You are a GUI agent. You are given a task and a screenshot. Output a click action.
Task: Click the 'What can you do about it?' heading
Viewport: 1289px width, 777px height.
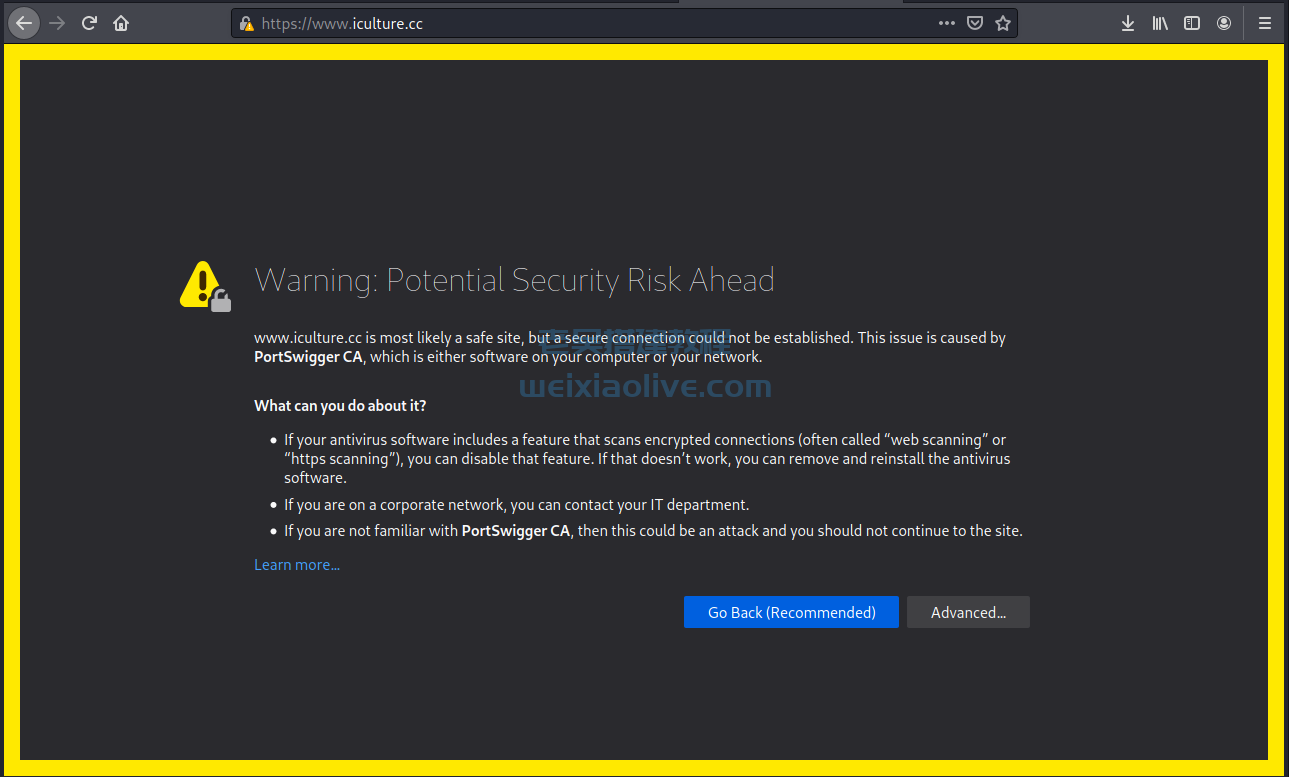(340, 405)
